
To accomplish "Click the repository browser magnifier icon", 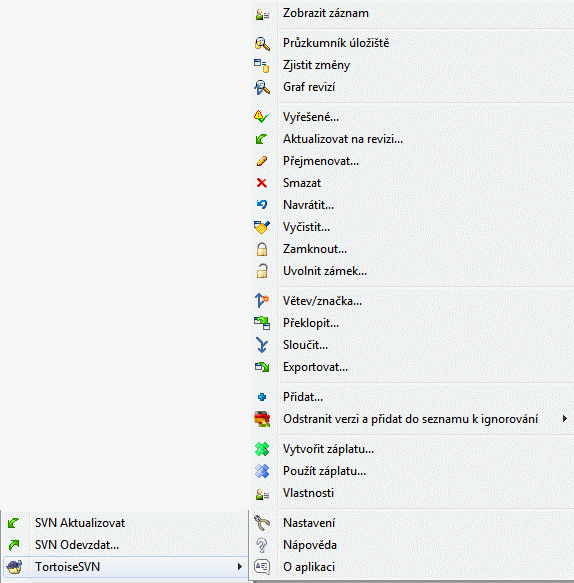I will point(262,44).
